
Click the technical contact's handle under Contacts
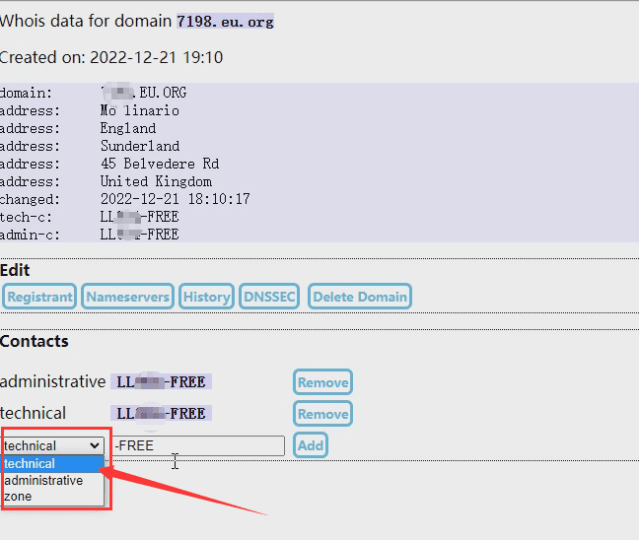(161, 414)
